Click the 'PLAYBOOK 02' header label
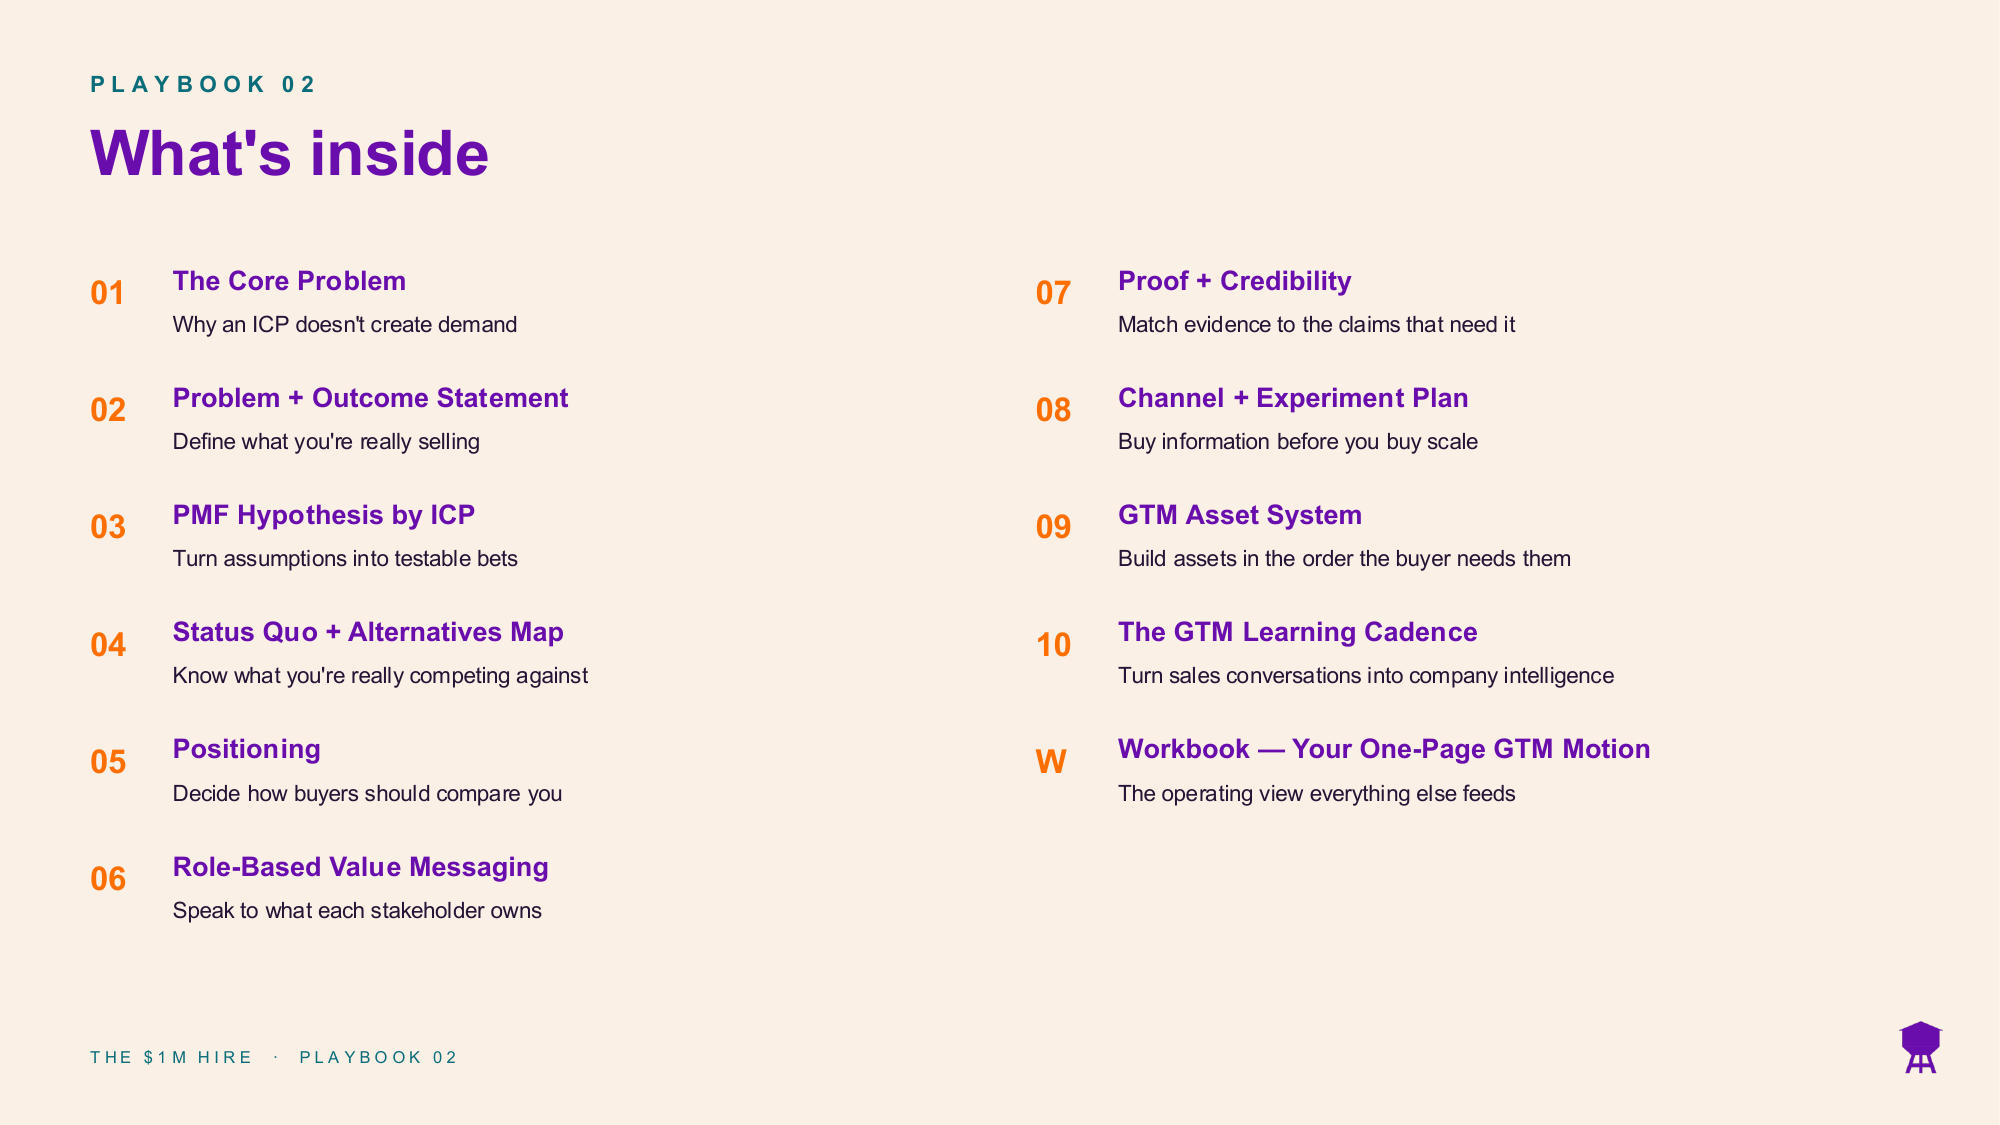This screenshot has height=1125, width=2000. (x=203, y=84)
